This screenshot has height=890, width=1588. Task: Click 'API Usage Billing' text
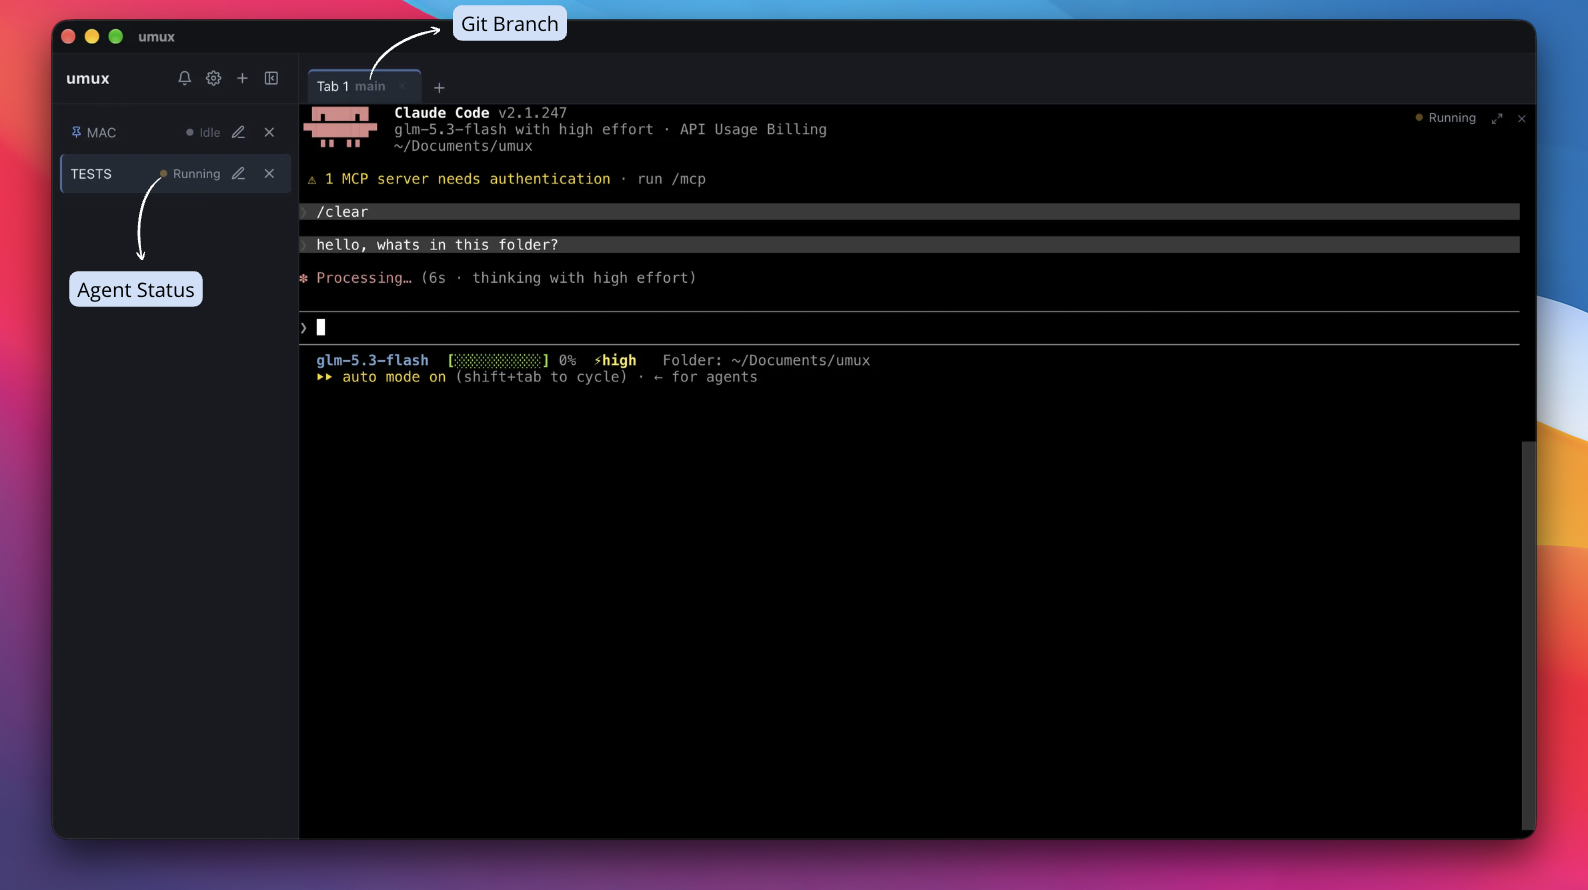(753, 129)
